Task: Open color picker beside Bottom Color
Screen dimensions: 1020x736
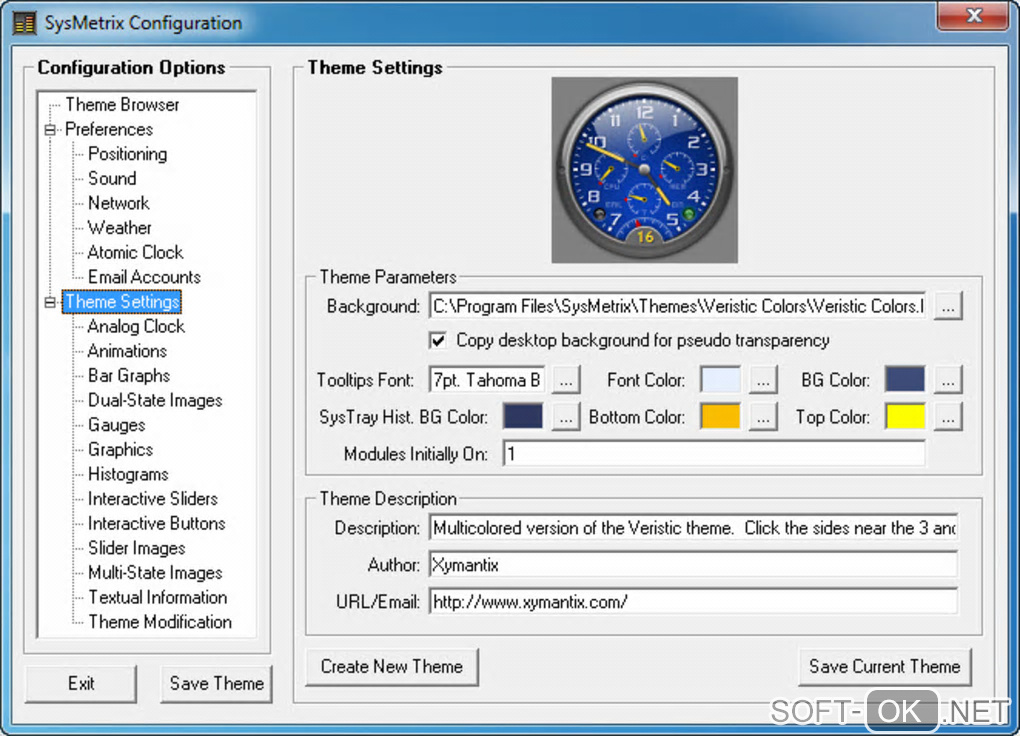Action: (x=762, y=417)
